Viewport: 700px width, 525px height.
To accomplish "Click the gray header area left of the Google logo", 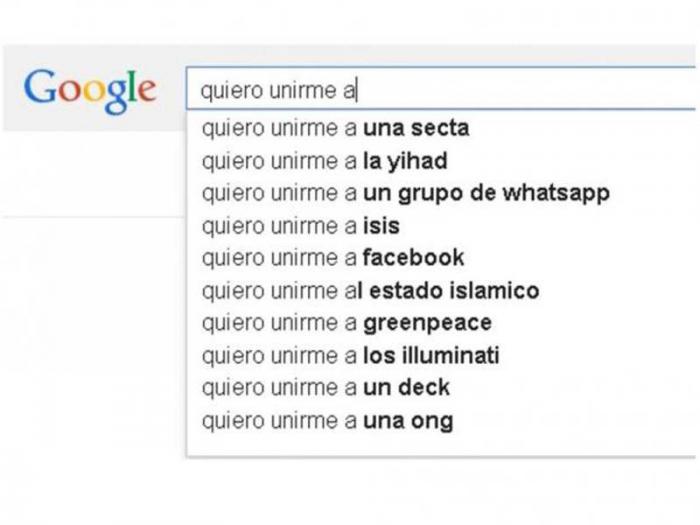I will click(12, 88).
